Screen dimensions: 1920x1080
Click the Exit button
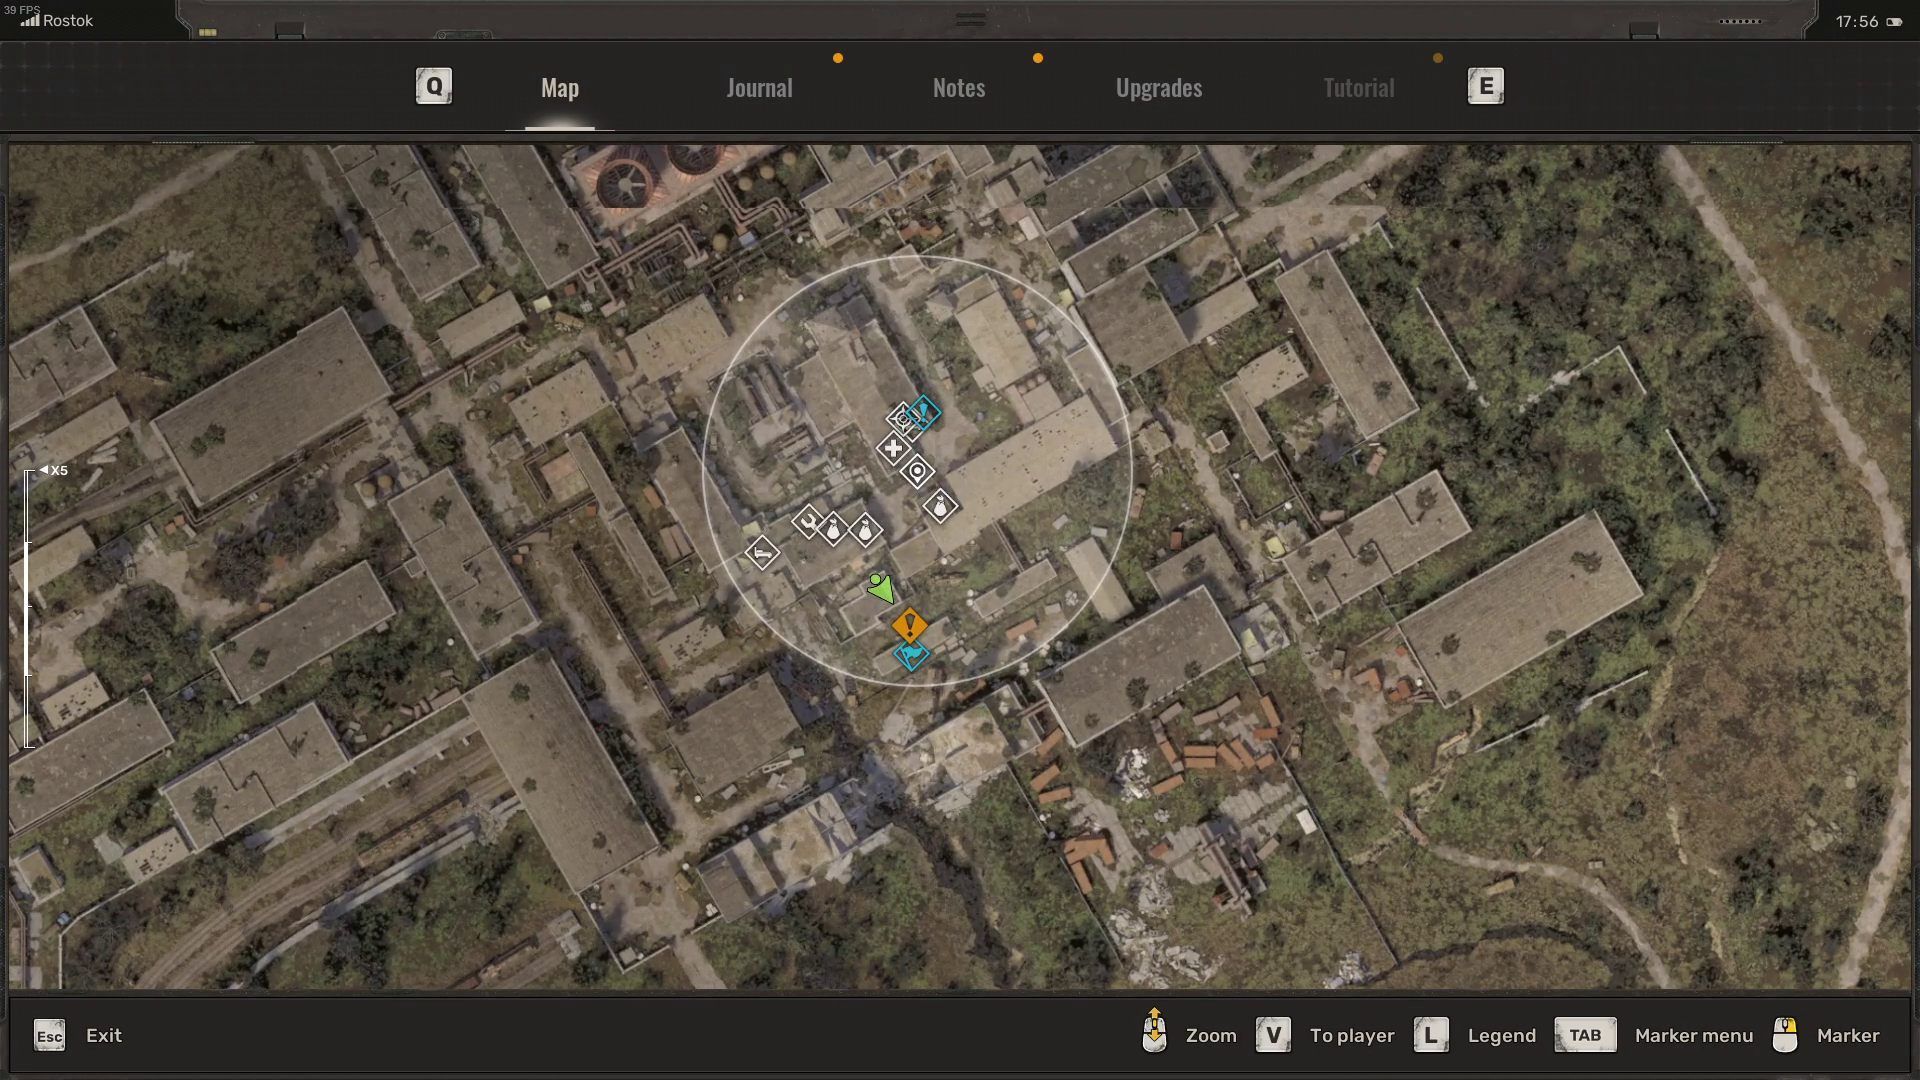click(103, 1035)
